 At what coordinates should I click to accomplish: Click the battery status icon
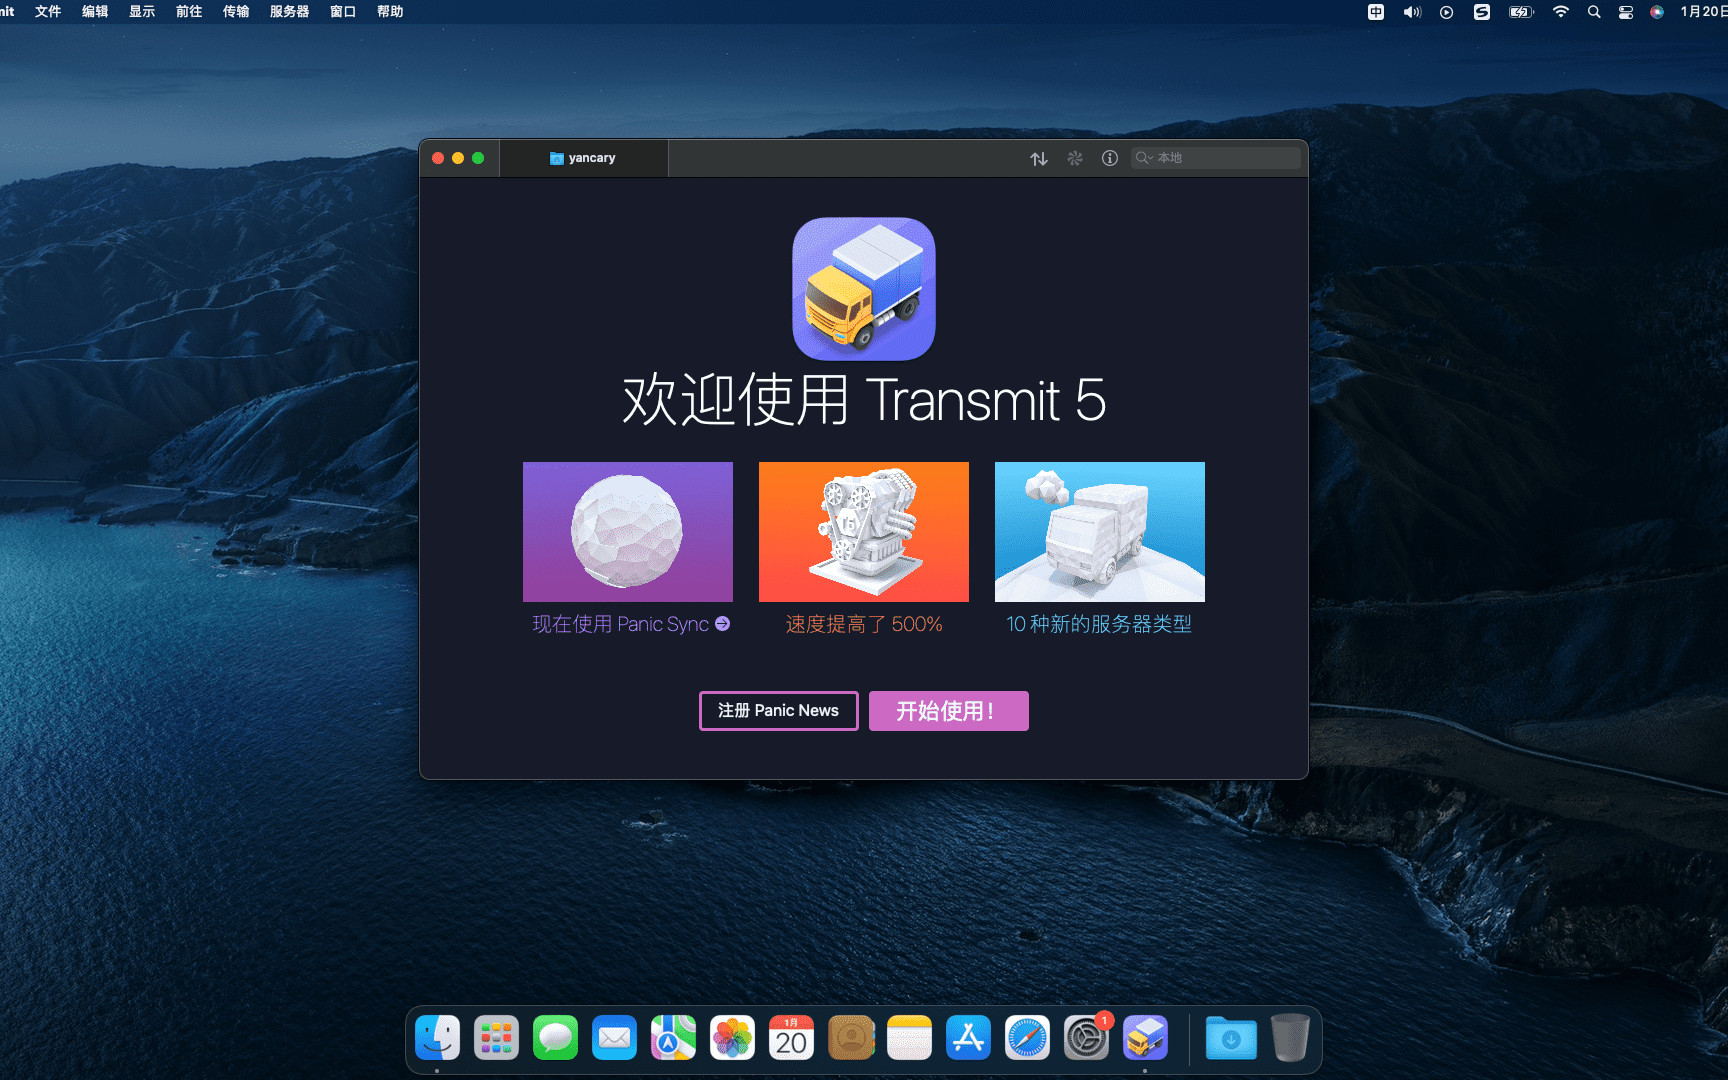click(1521, 12)
